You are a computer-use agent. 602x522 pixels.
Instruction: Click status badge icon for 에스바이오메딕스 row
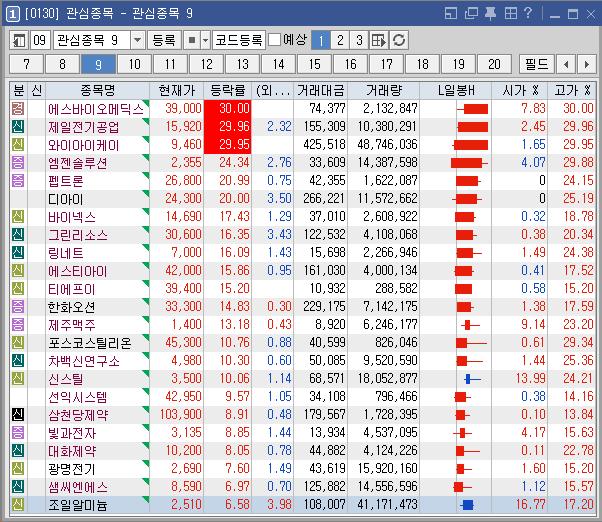click(x=18, y=108)
